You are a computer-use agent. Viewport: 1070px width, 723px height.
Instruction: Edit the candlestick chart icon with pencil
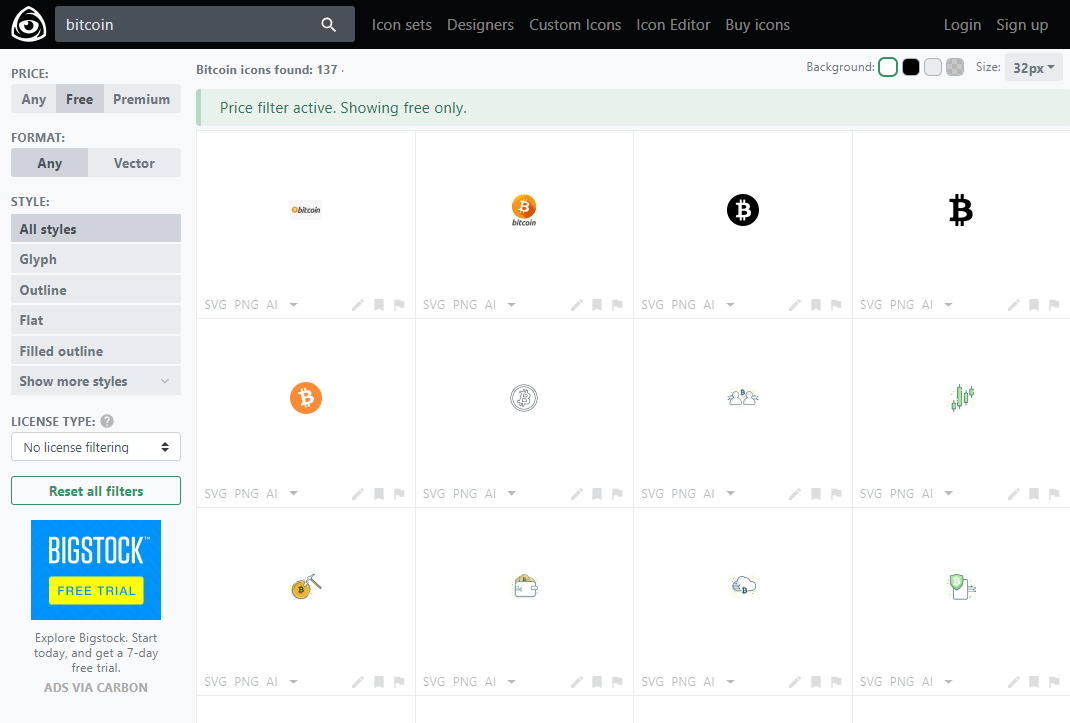1014,494
